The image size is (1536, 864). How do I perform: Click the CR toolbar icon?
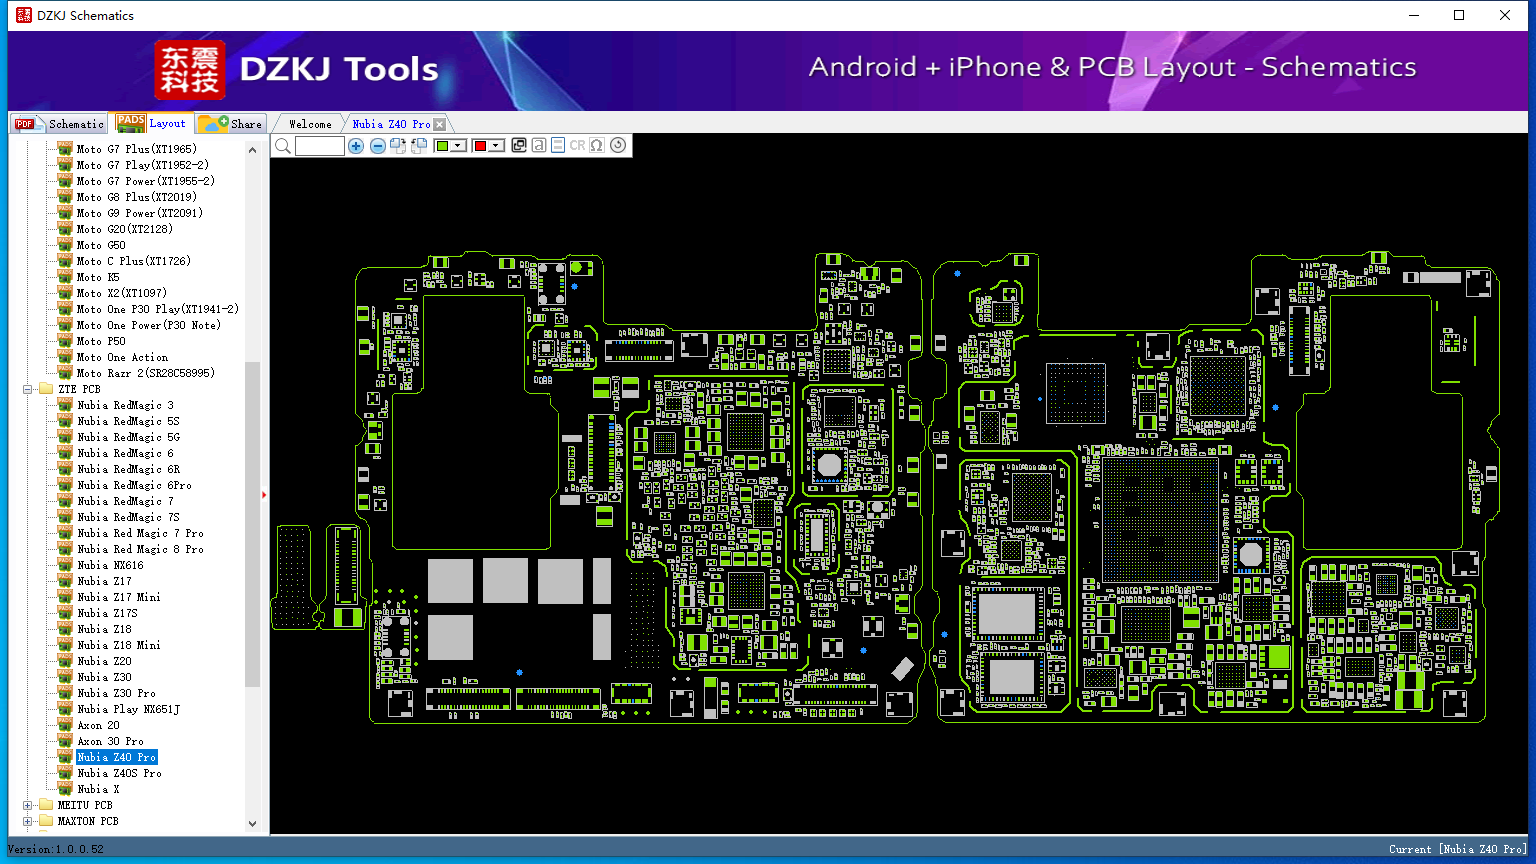click(577, 146)
